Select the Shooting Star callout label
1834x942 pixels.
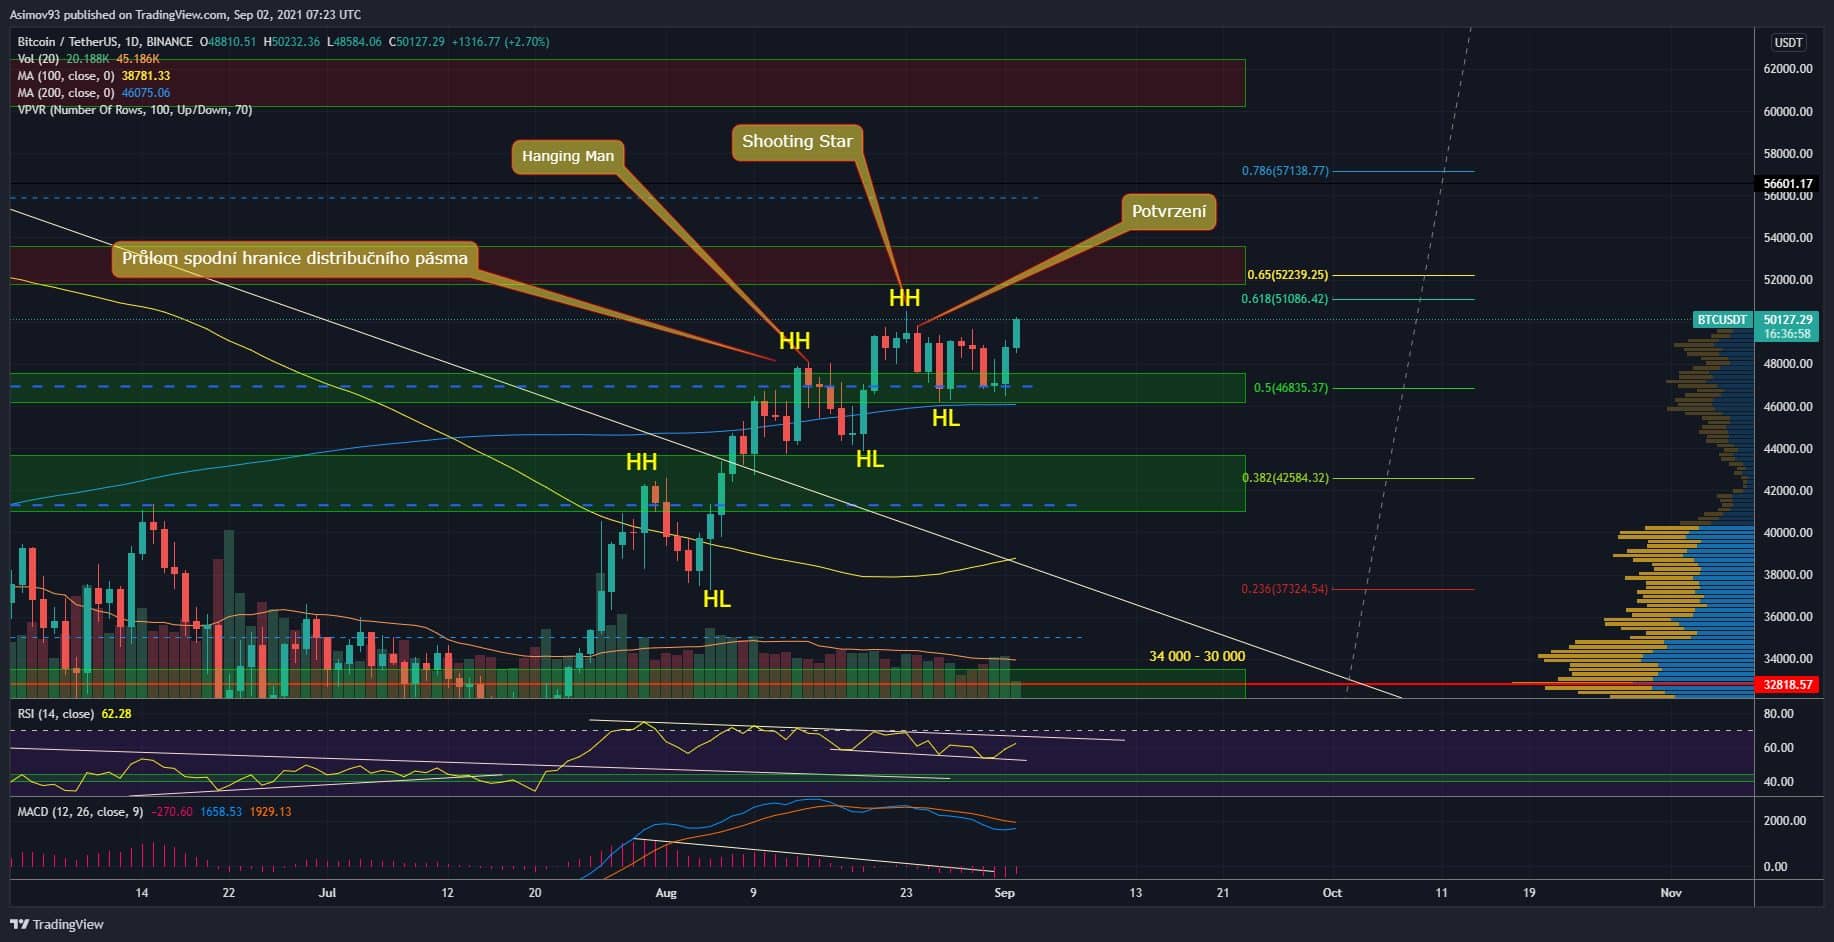(797, 141)
